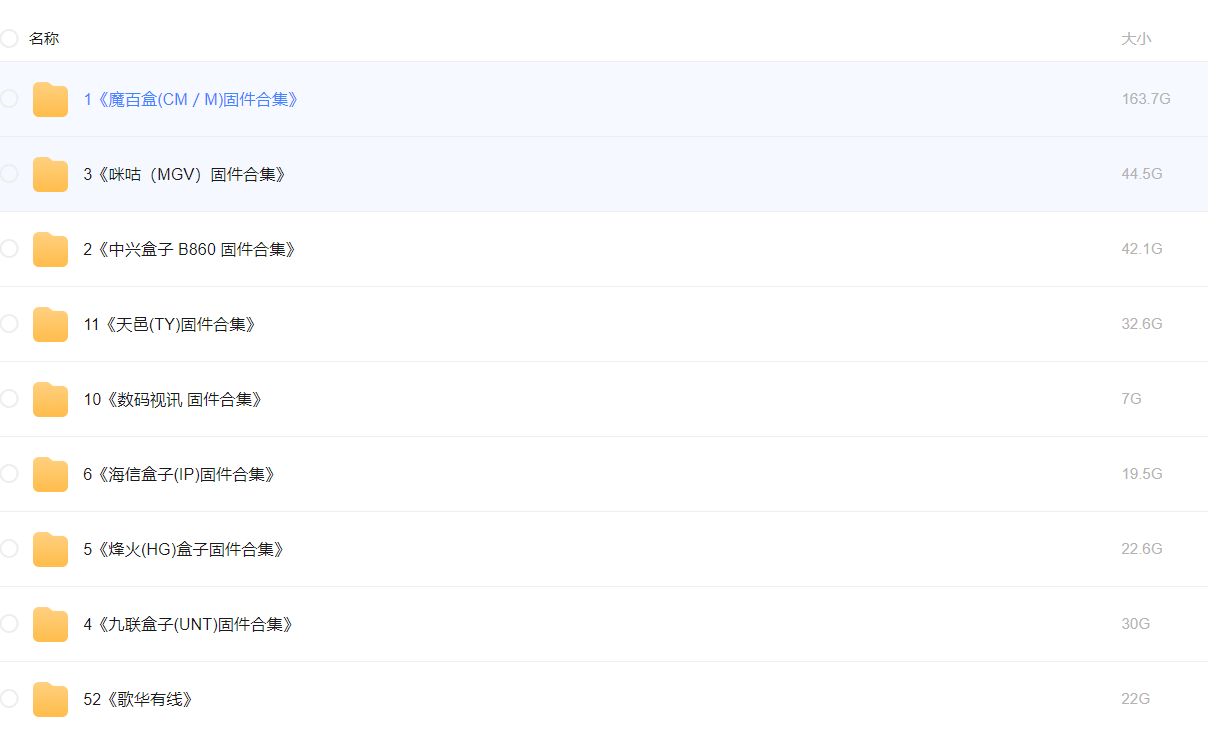Select the 天邑(TY)固件合集 row checkbox

pos(8,323)
